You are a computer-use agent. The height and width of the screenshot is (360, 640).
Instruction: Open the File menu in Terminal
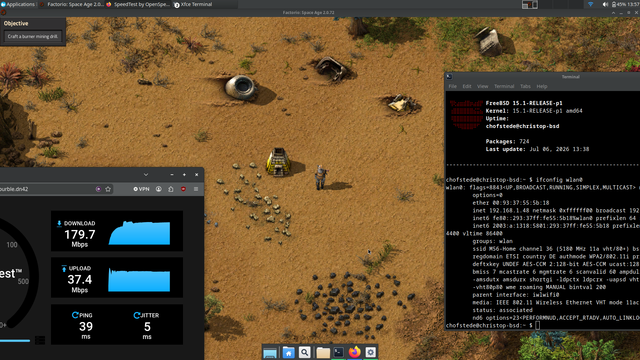452,86
